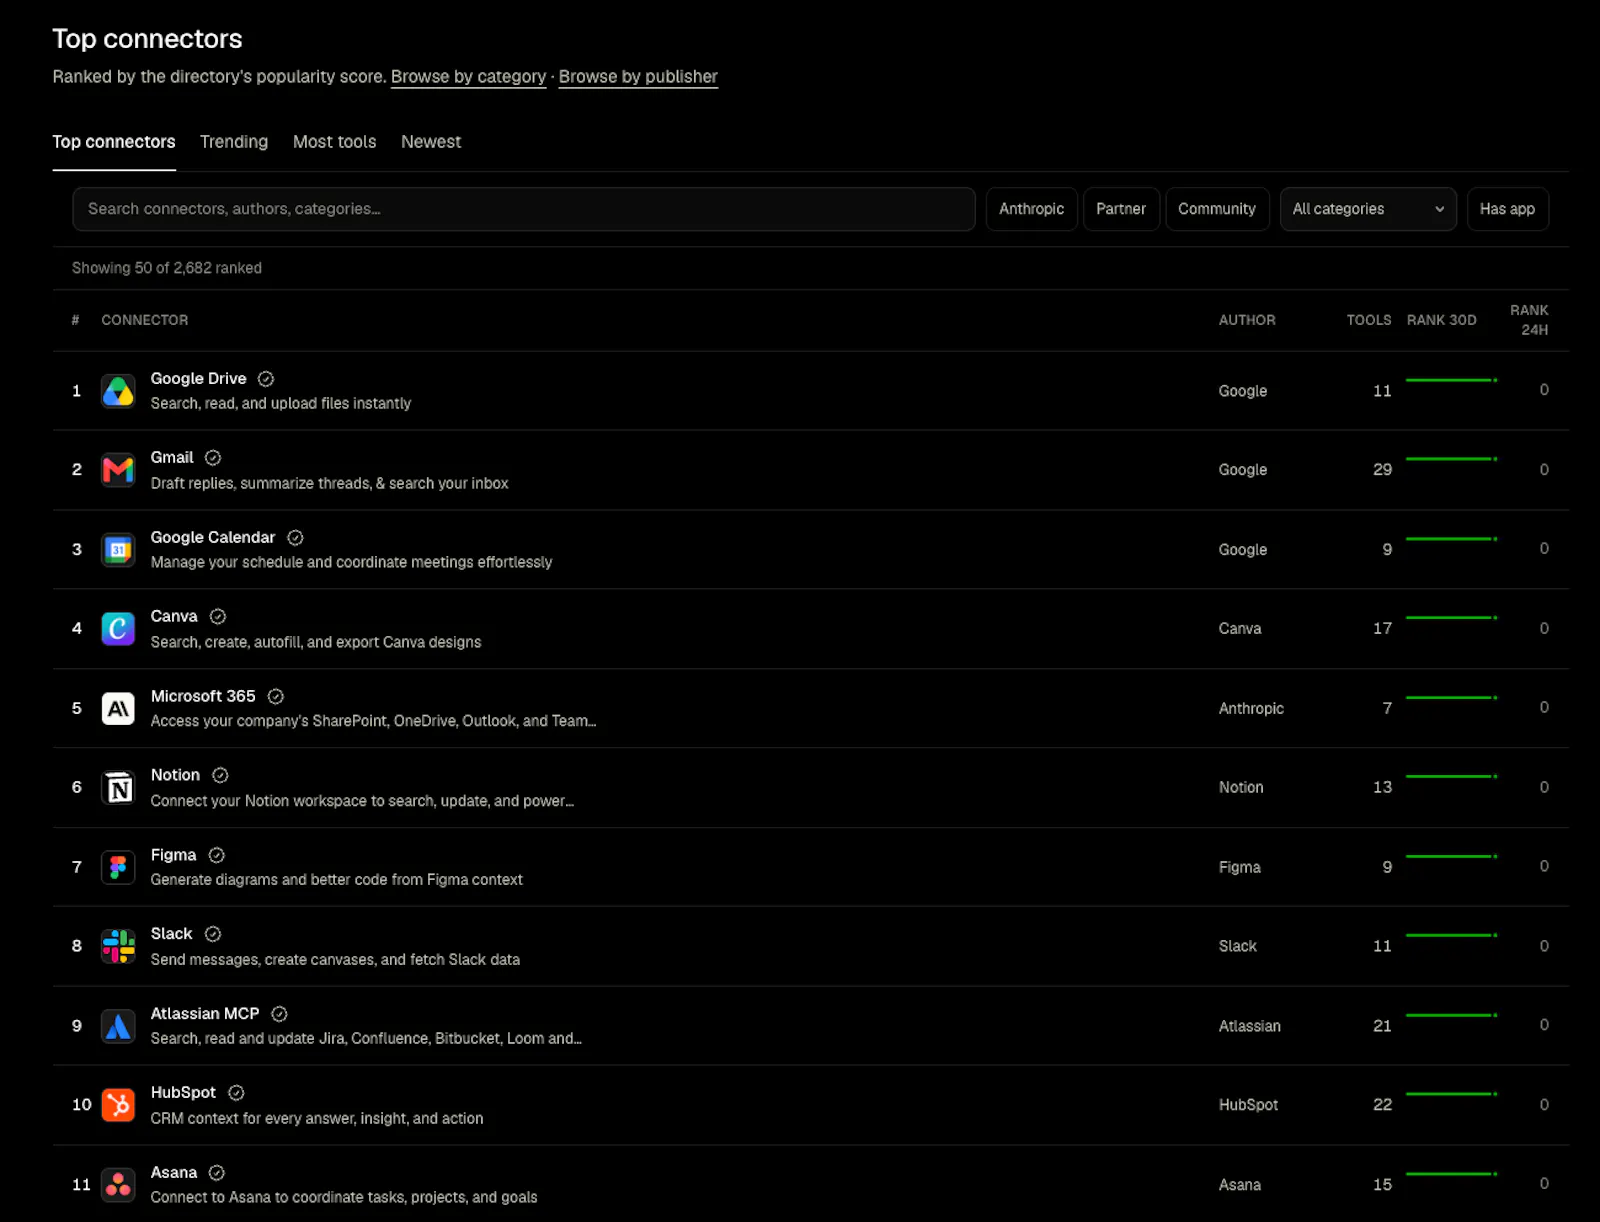Focus the Search connectors input field

(x=524, y=209)
